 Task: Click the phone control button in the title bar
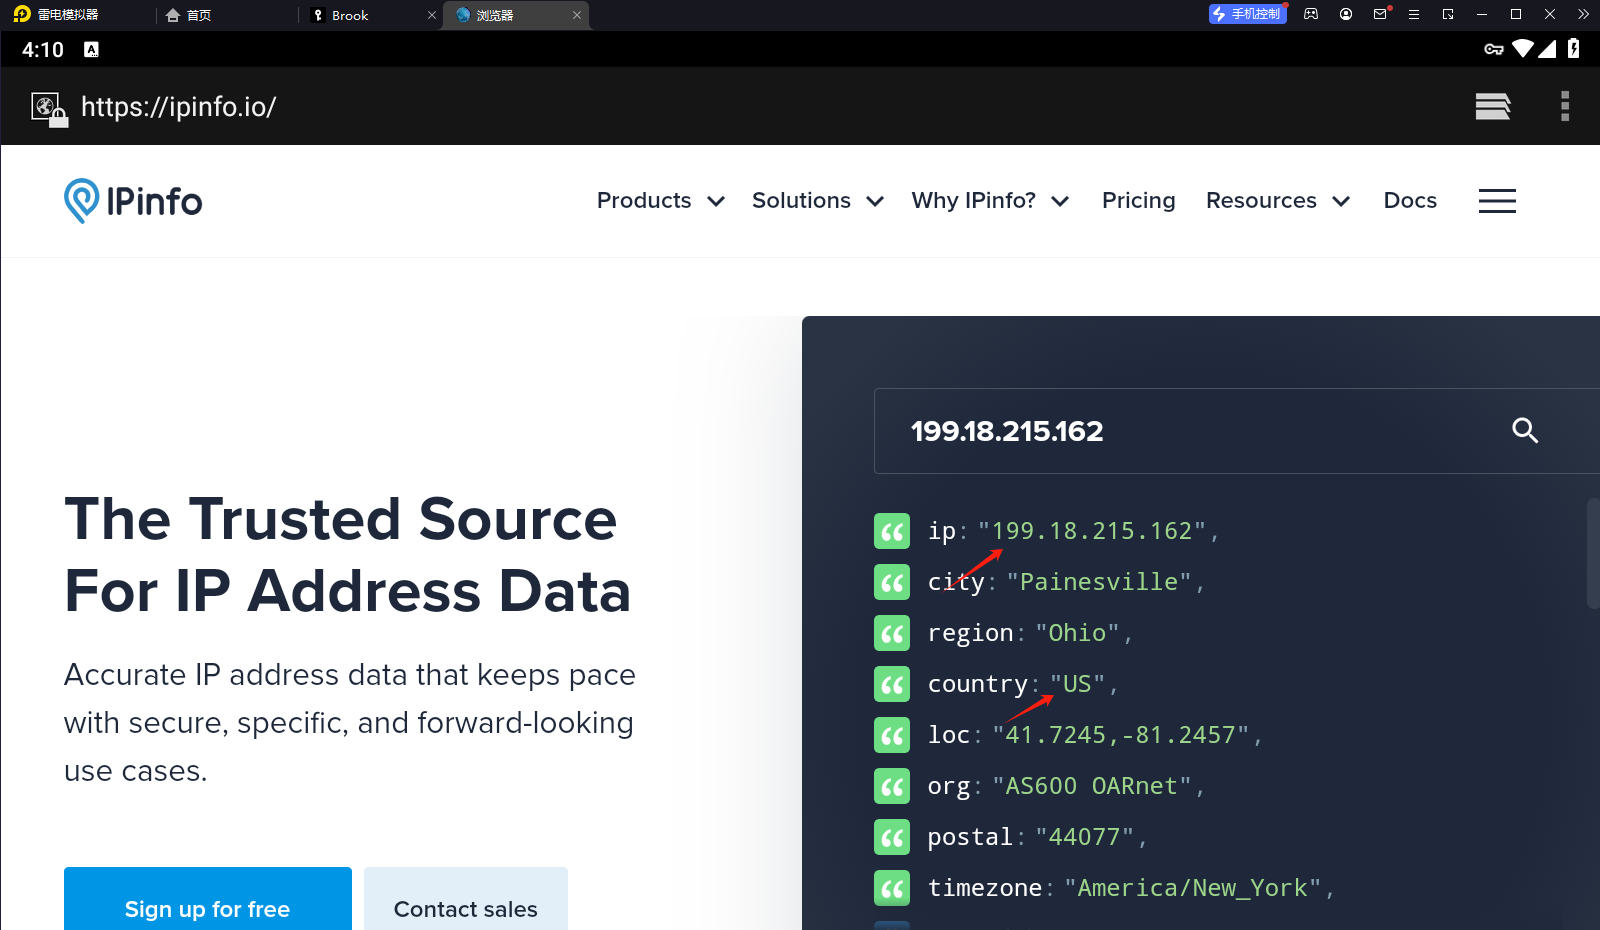click(x=1247, y=14)
